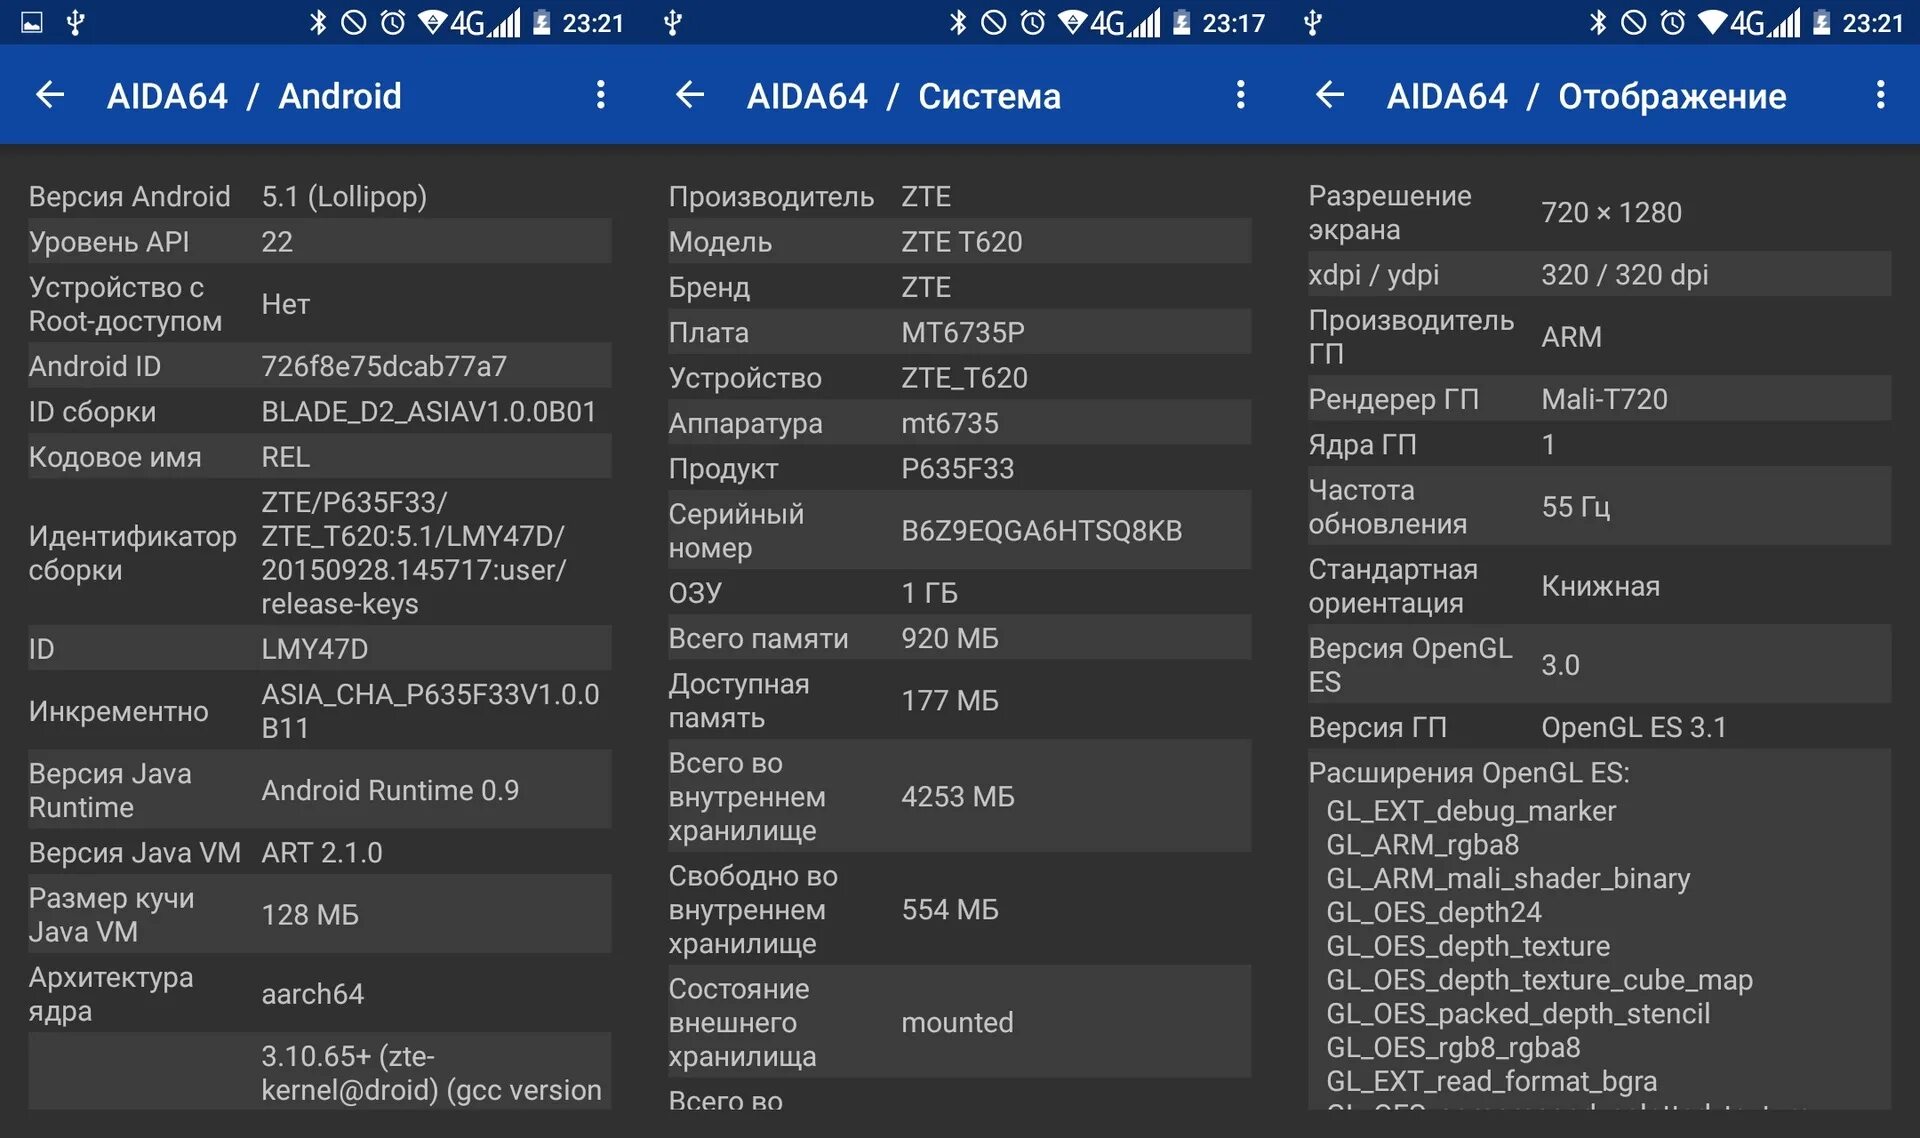Viewport: 1920px width, 1138px height.
Task: Tap back arrow in AIDA64 / Android screen
Action: click(49, 95)
